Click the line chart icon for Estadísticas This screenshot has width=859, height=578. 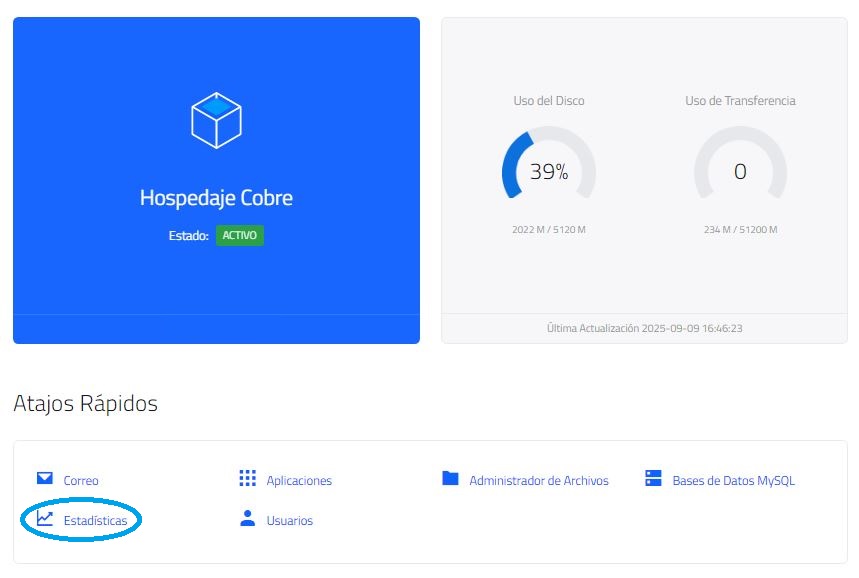point(45,519)
